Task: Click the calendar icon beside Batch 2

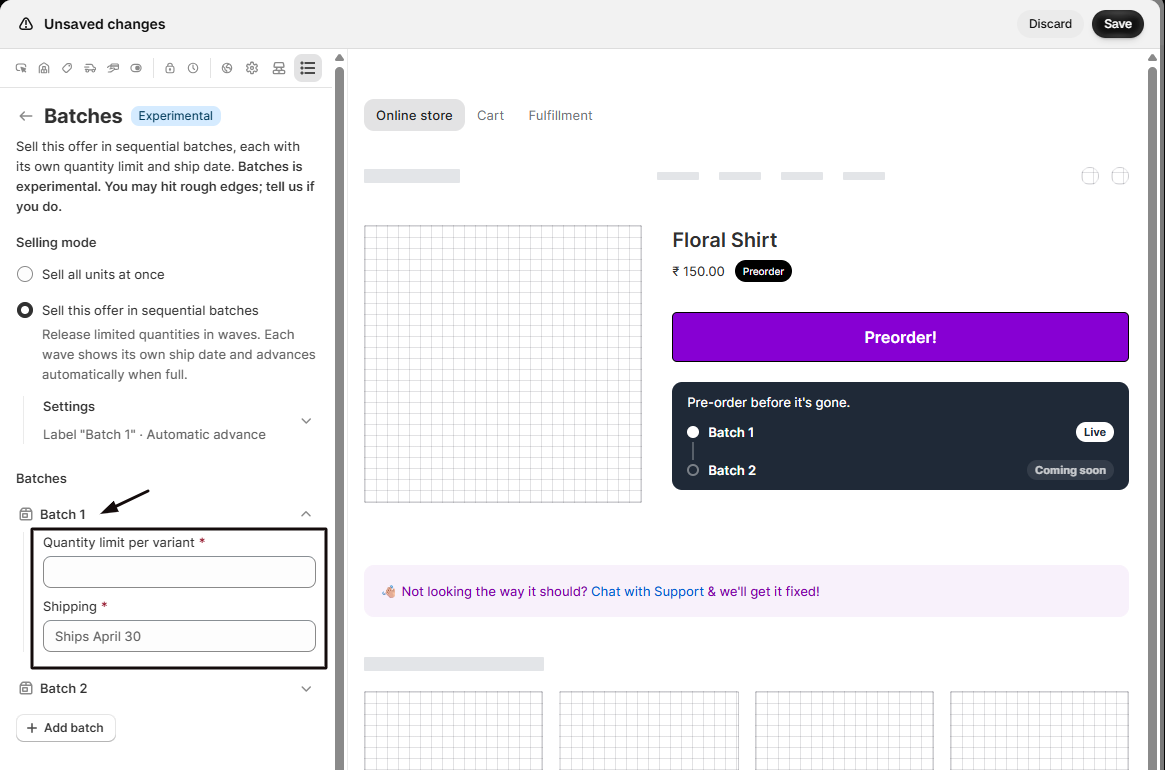Action: 26,688
